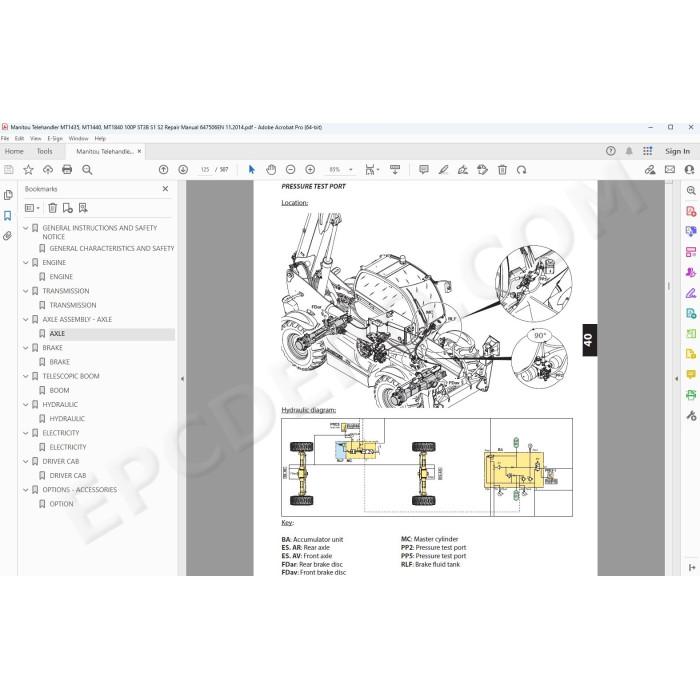Image resolution: width=700 pixels, height=700 pixels.
Task: Click the Save file icon
Action: click(8, 170)
